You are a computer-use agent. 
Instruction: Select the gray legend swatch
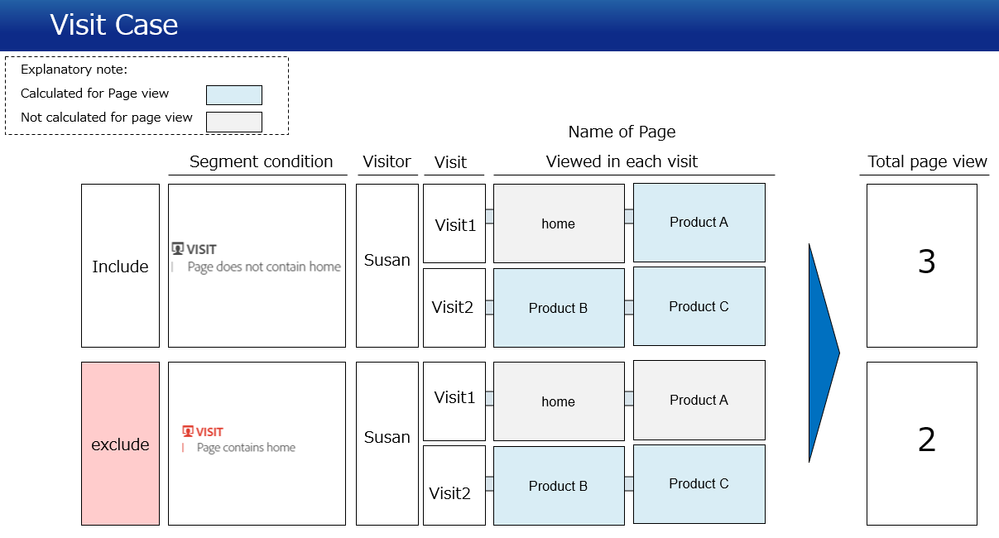point(234,122)
